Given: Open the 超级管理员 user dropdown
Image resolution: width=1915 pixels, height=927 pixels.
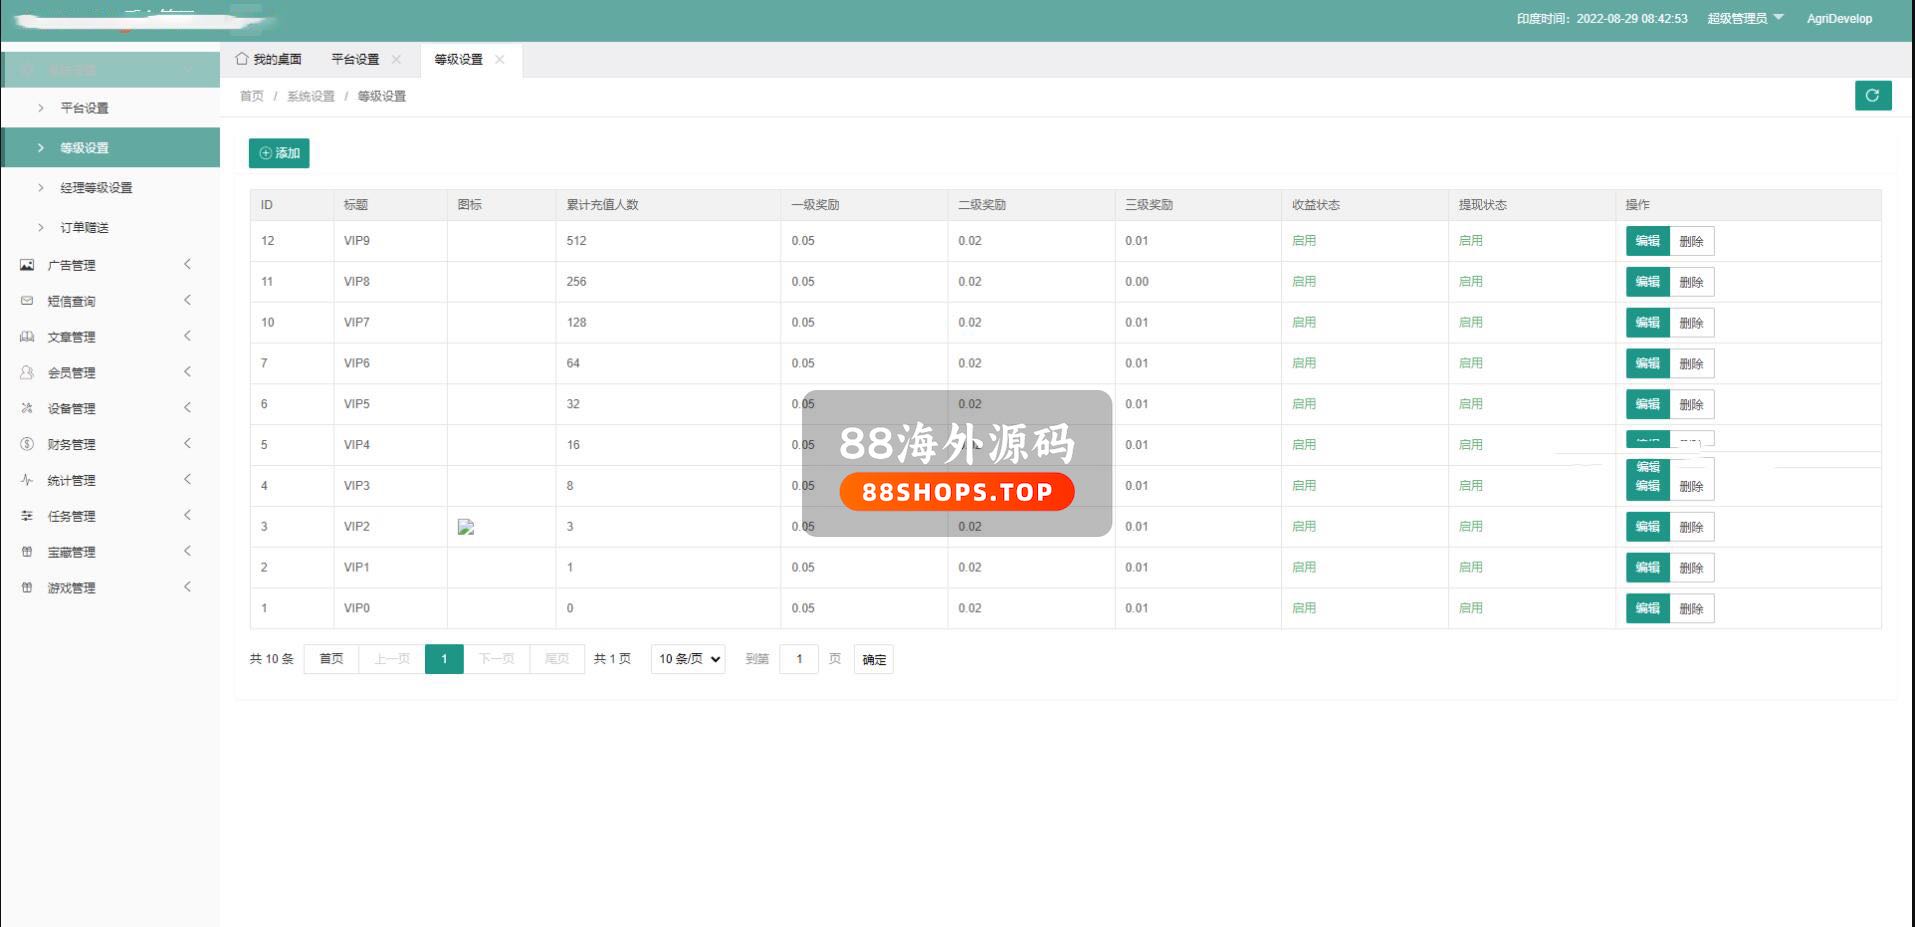Looking at the screenshot, I should tap(1745, 18).
